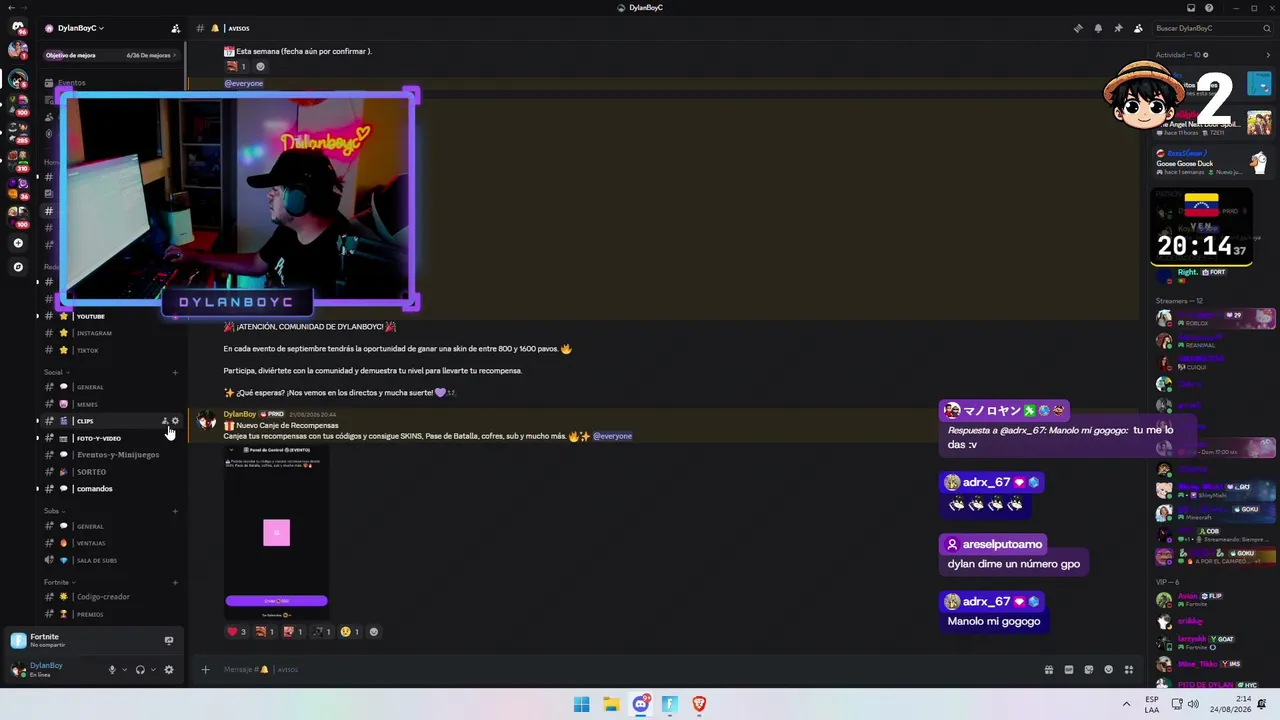Screen dimensions: 1280x720
Task: Click the CLIPS channel invite icon
Action: (x=165, y=421)
